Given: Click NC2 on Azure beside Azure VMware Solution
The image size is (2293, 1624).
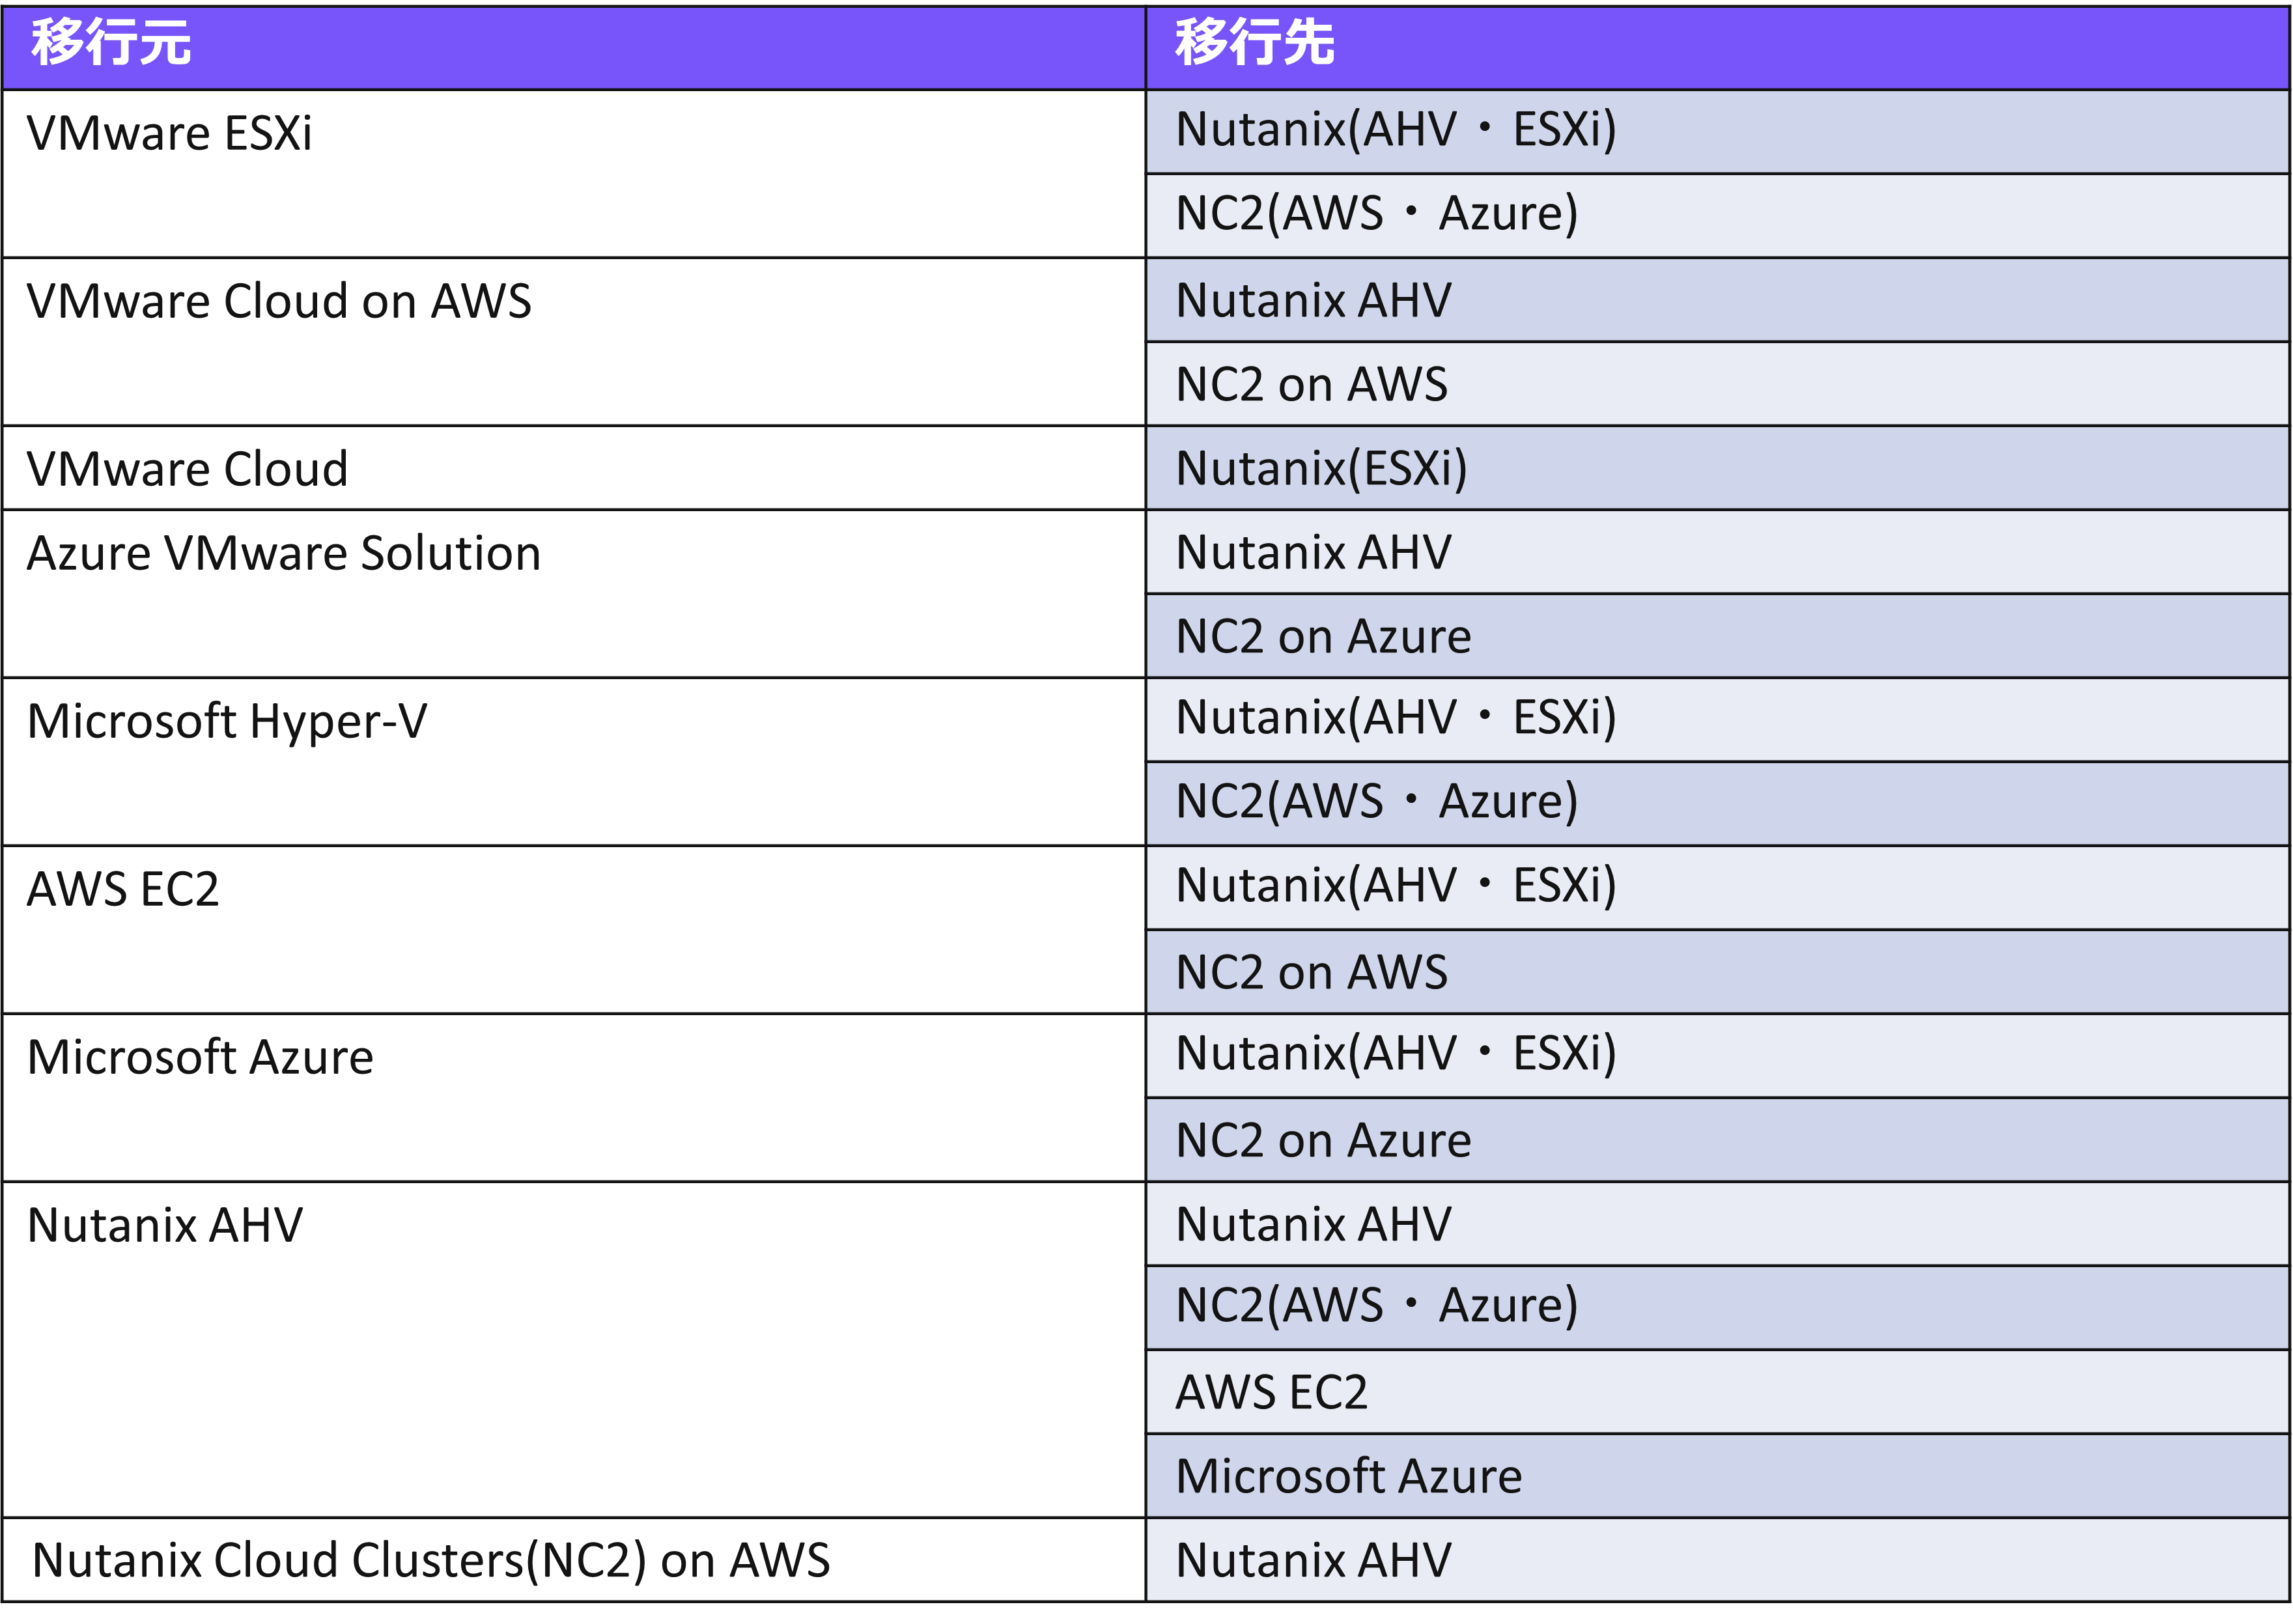Looking at the screenshot, I should tap(1323, 637).
